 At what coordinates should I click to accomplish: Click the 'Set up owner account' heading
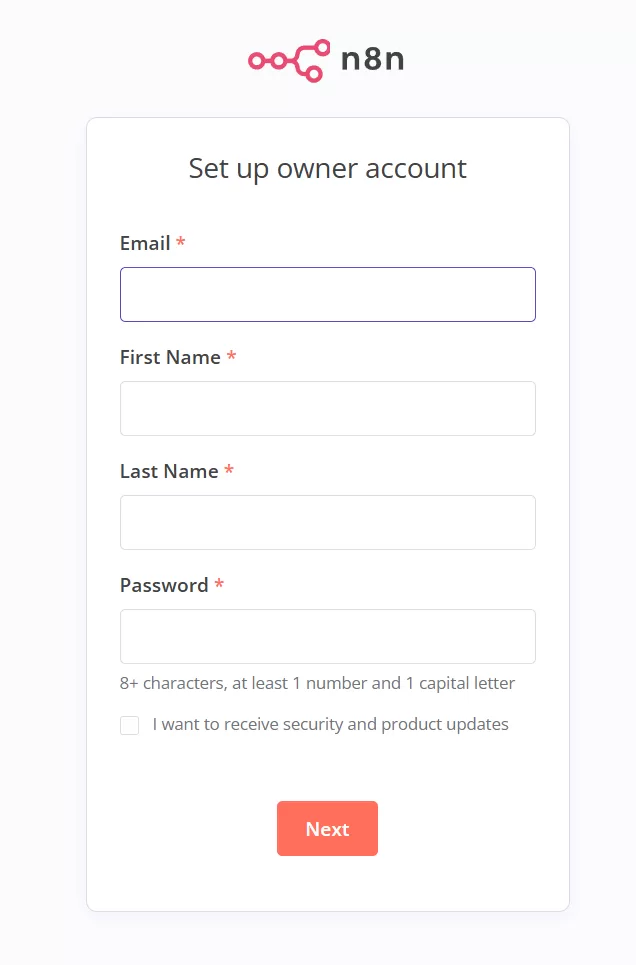327,168
